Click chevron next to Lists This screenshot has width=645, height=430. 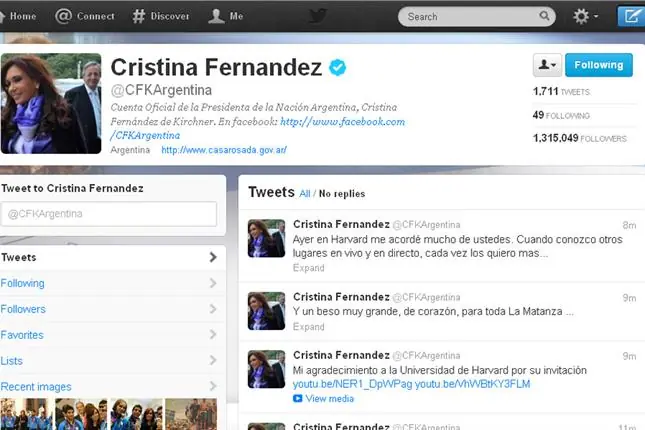[x=213, y=360]
